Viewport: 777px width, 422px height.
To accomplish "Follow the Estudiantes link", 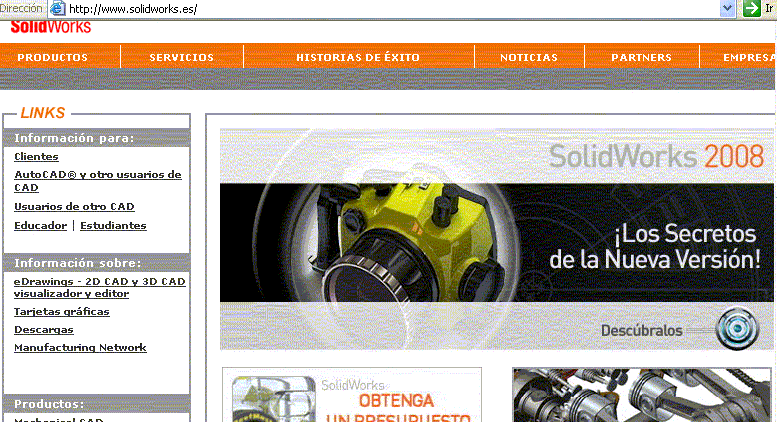I will 113,225.
